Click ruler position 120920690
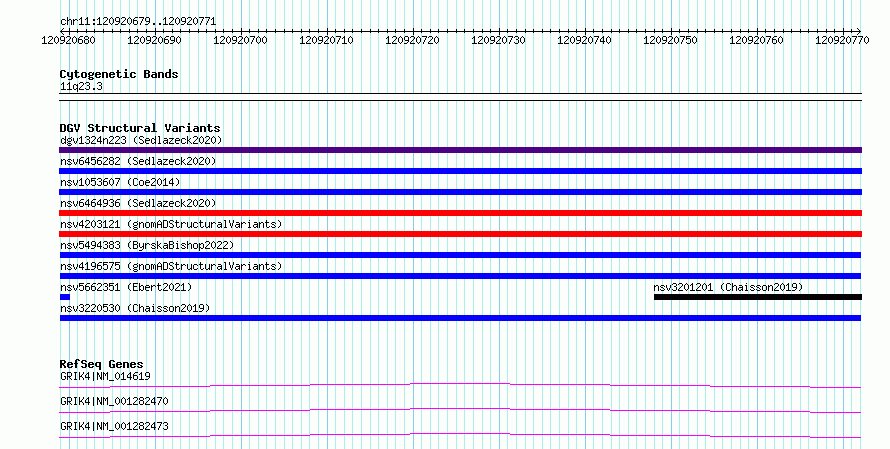The height and width of the screenshot is (449, 890). tap(154, 40)
